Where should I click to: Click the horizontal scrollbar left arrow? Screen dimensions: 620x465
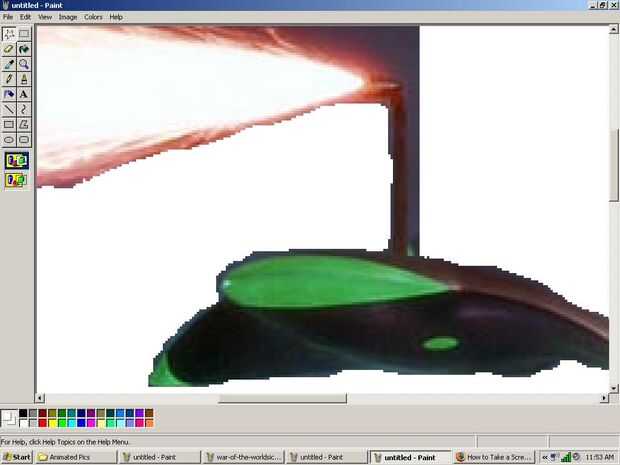click(x=40, y=398)
